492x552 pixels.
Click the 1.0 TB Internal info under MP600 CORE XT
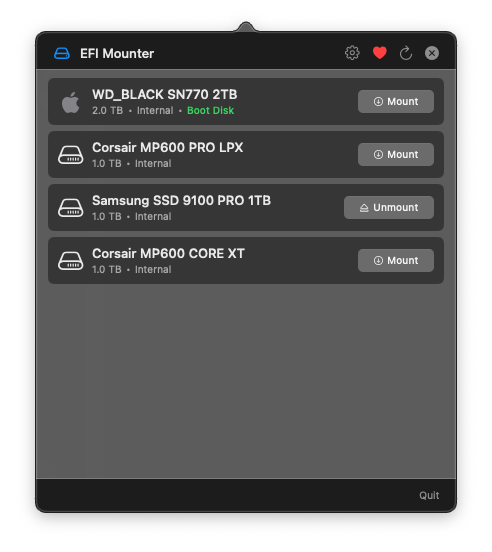coord(132,270)
